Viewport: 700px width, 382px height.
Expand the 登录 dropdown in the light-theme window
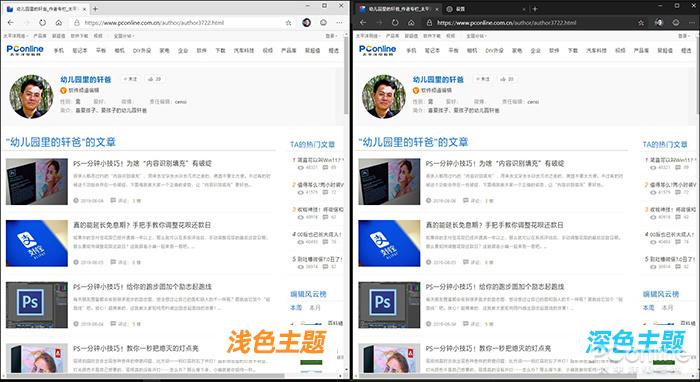coord(331,36)
